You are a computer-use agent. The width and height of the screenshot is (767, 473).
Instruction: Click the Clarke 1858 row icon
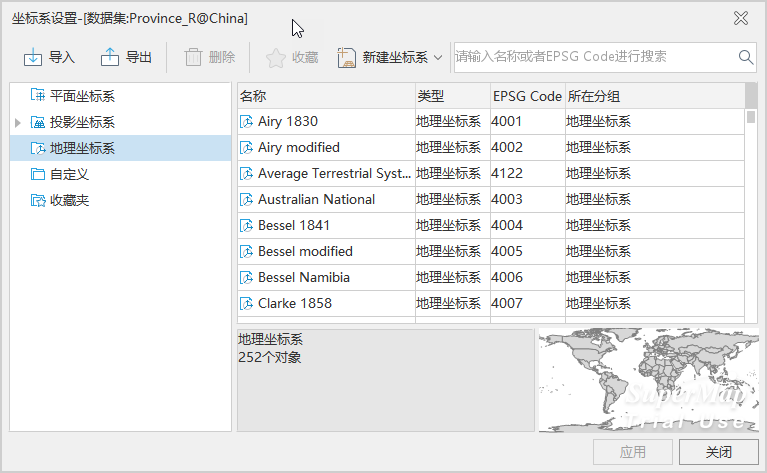[246, 304]
